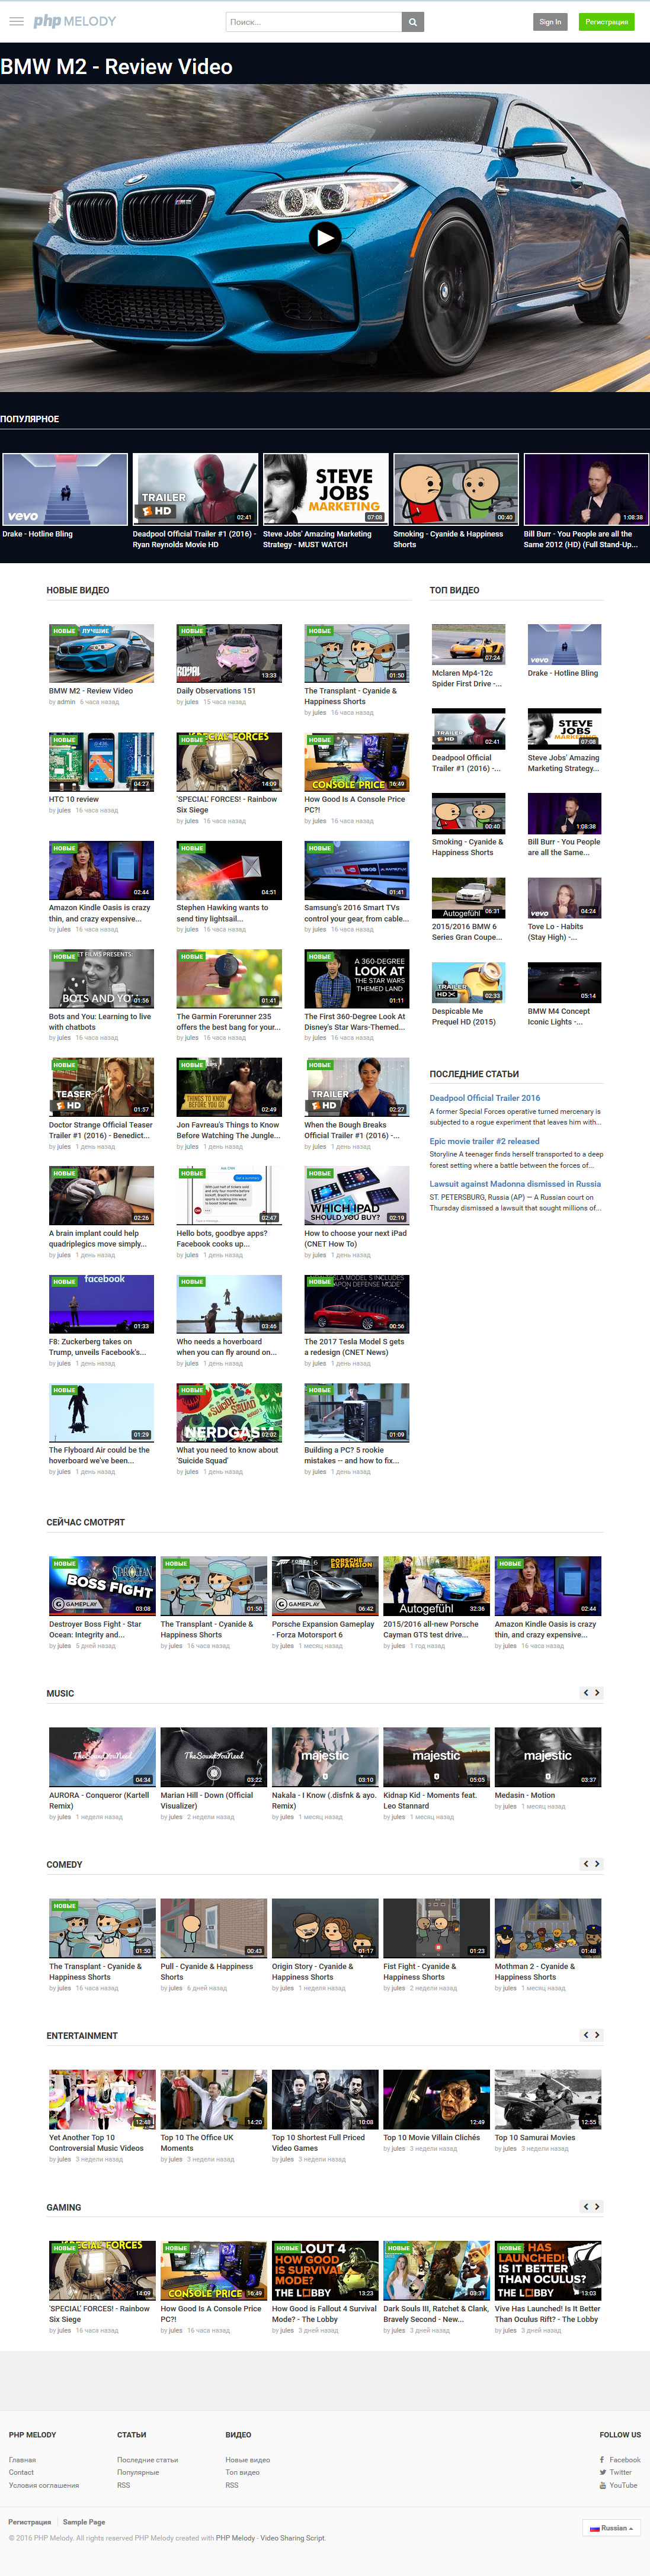This screenshot has height=2576, width=650.
Task: Open Fist Fight Cyanide & Happiness thumbnail
Action: coord(436,1927)
